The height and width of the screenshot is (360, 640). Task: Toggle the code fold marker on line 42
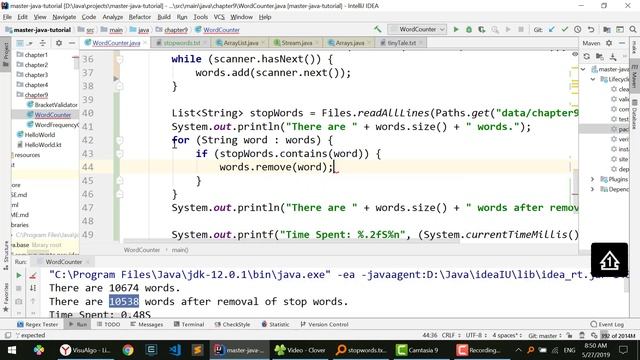coord(119,140)
